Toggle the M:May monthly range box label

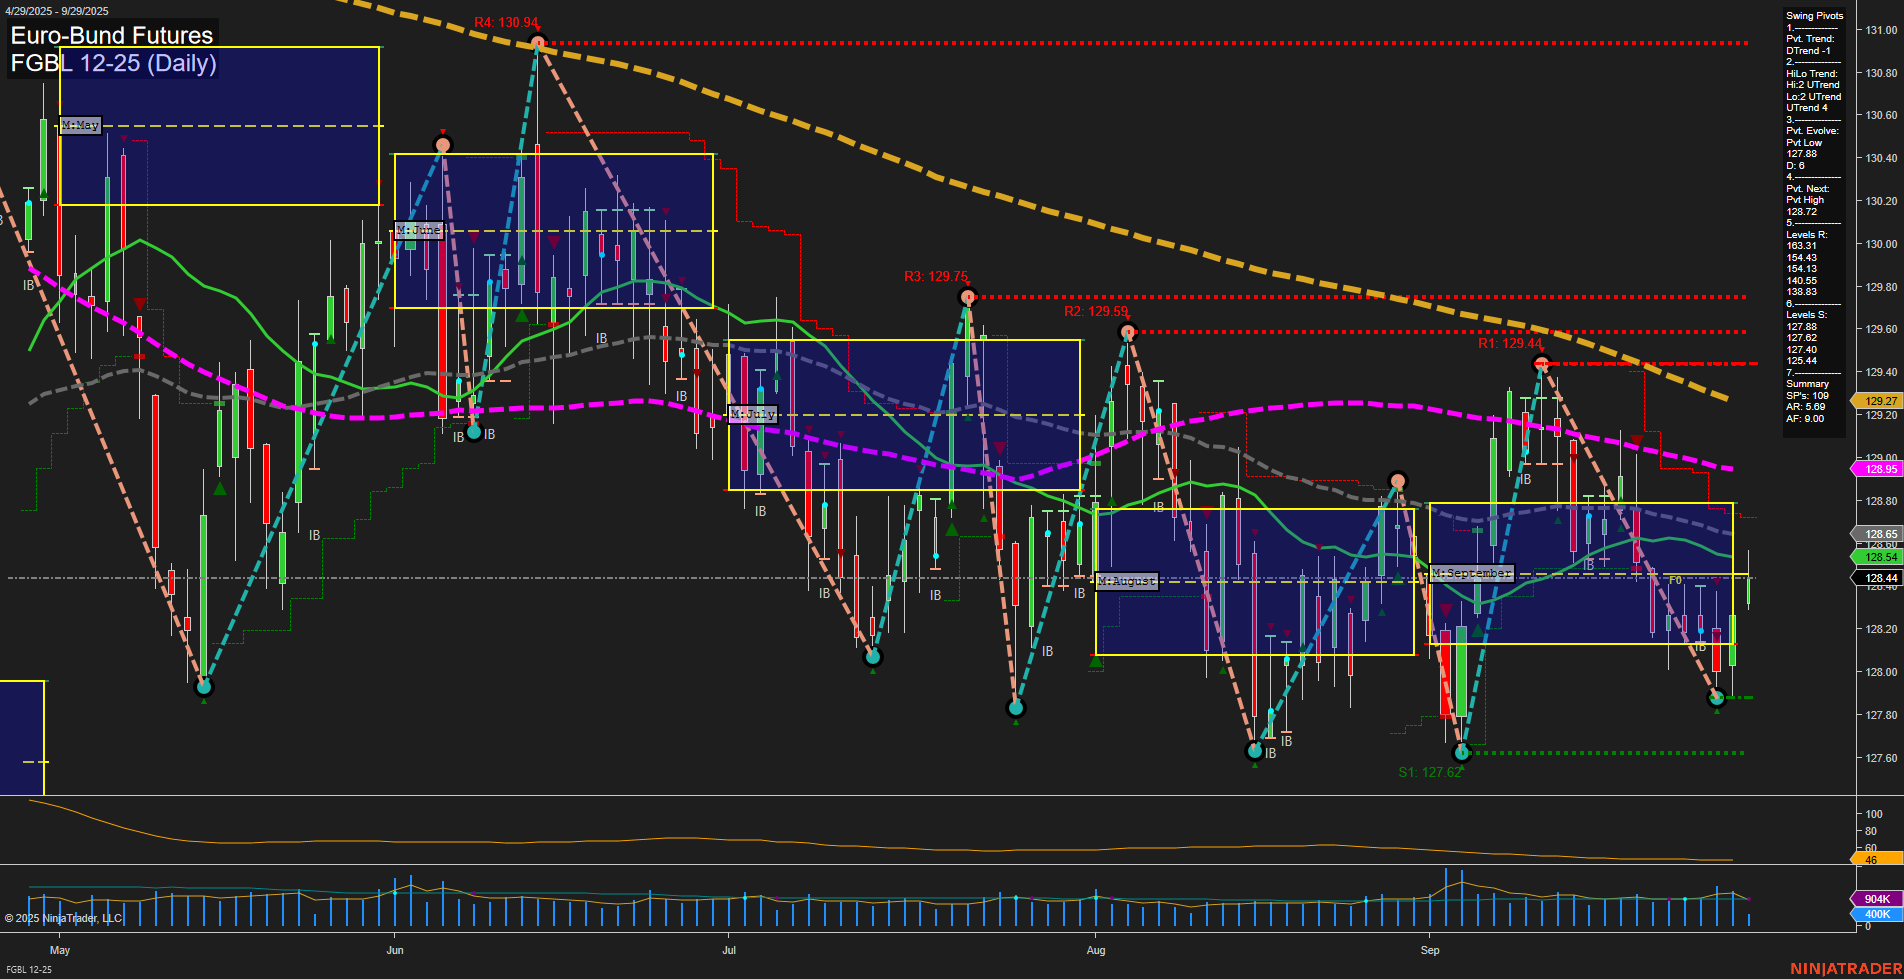(79, 125)
